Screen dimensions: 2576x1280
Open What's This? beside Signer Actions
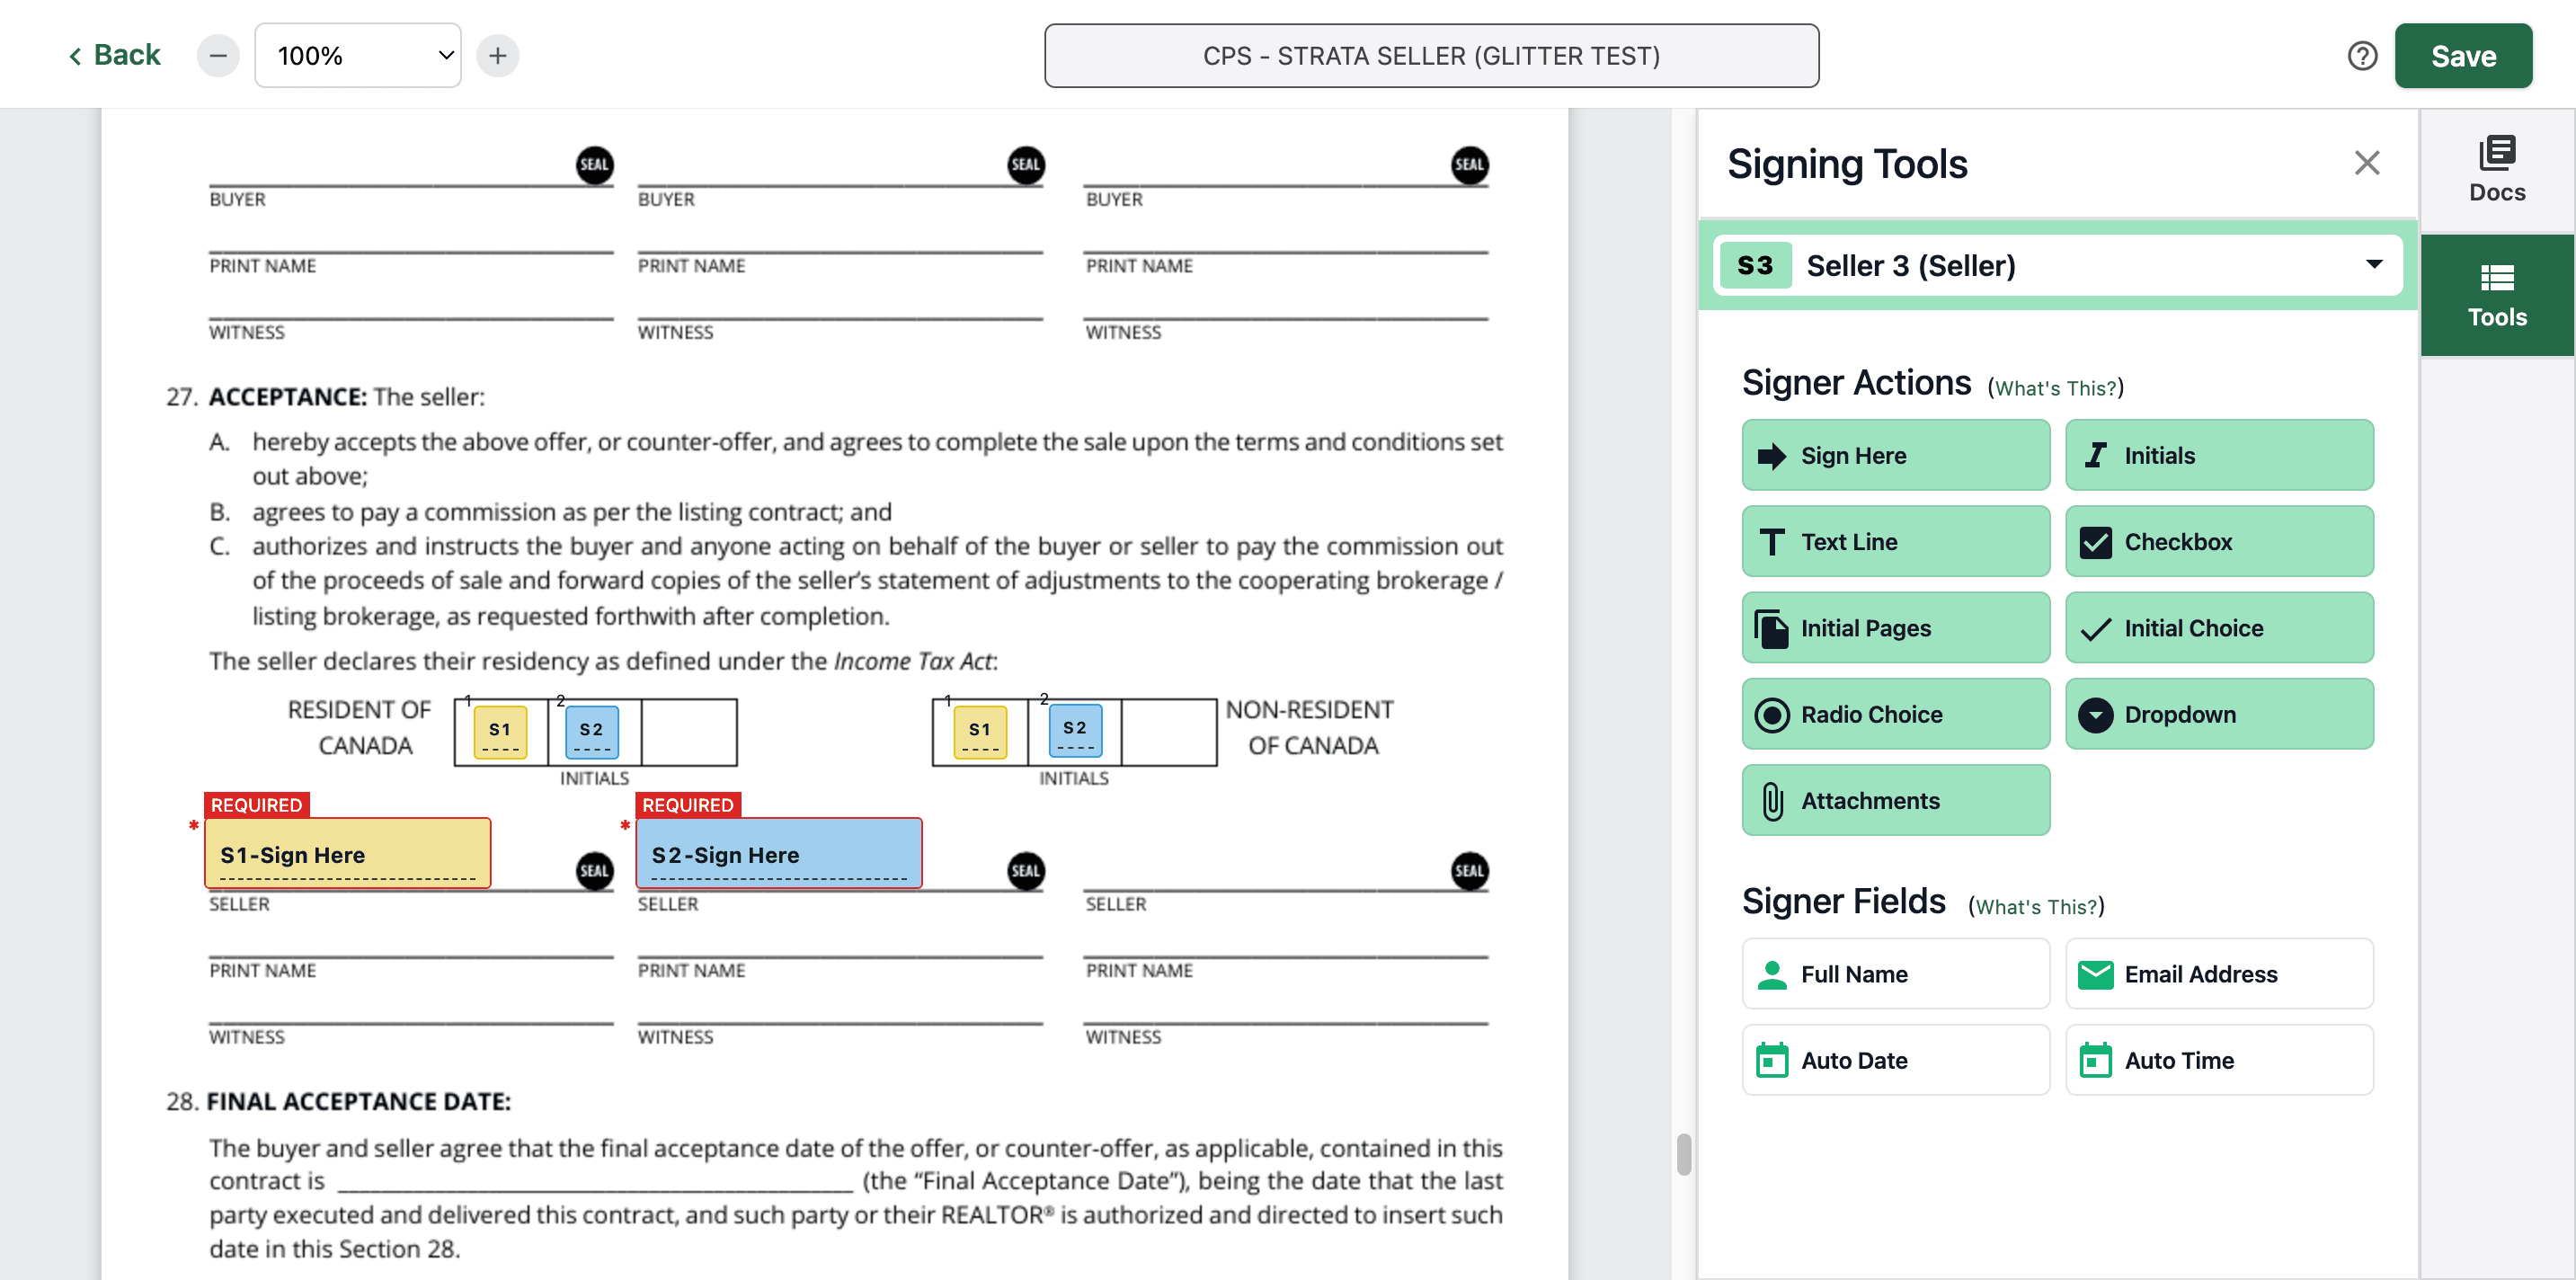pyautogui.click(x=2055, y=388)
